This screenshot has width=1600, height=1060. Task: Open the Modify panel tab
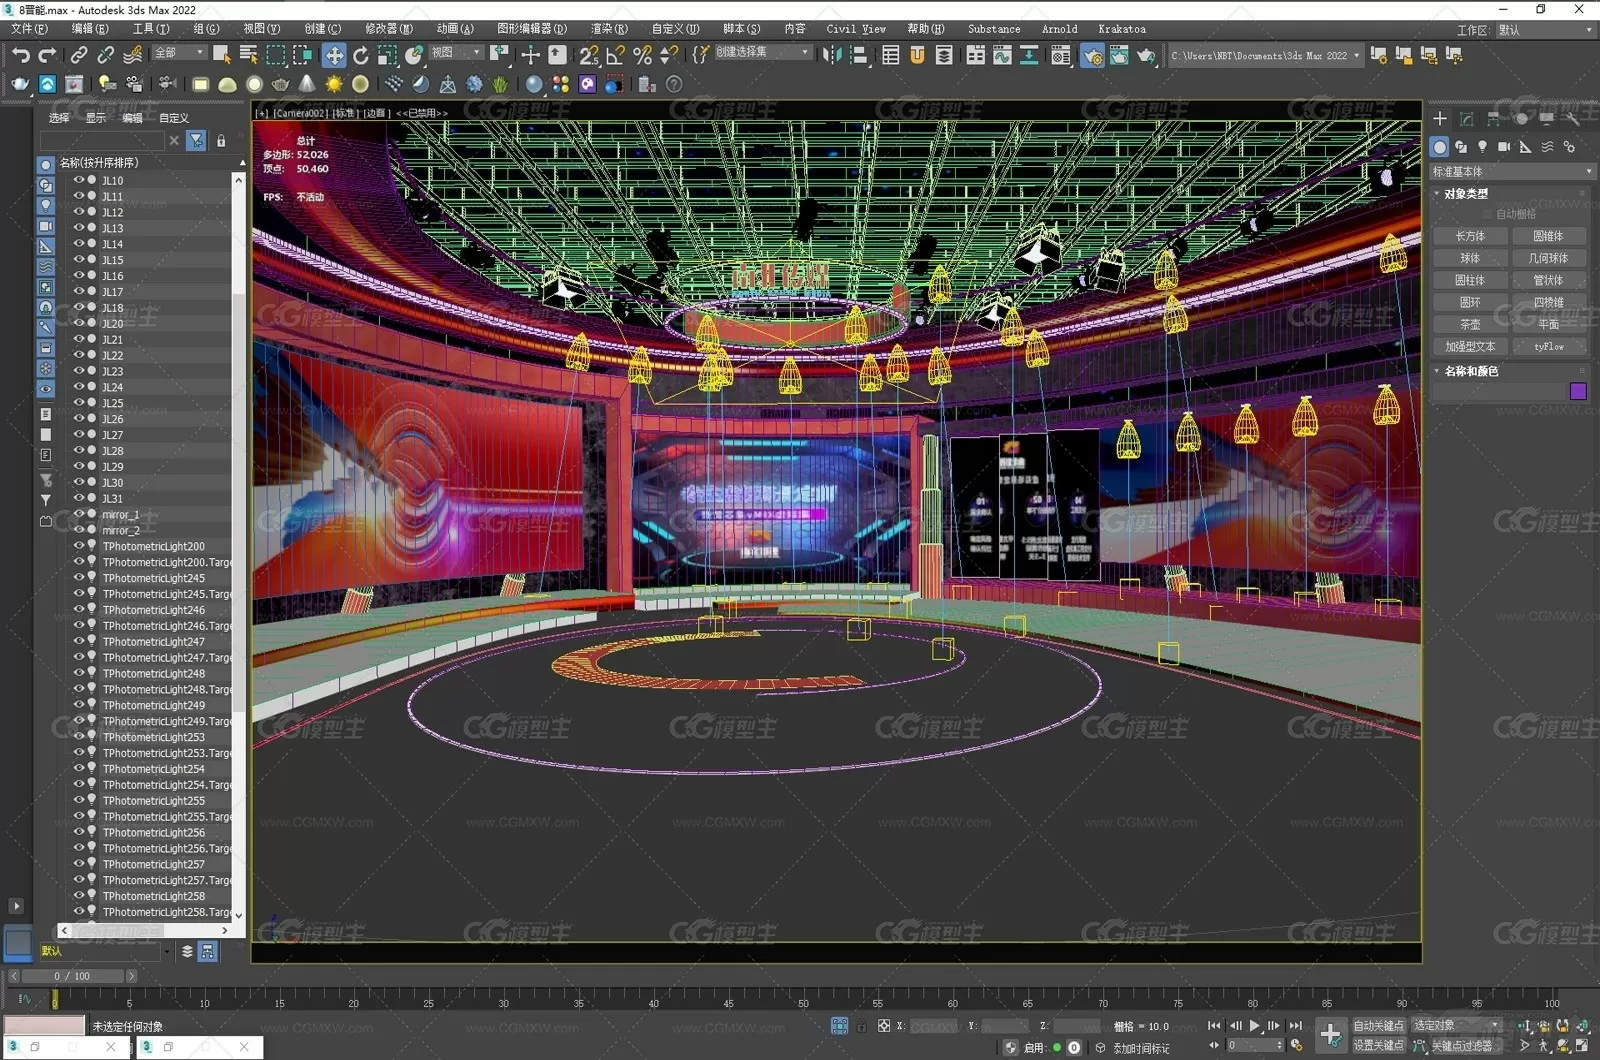click(x=1467, y=119)
